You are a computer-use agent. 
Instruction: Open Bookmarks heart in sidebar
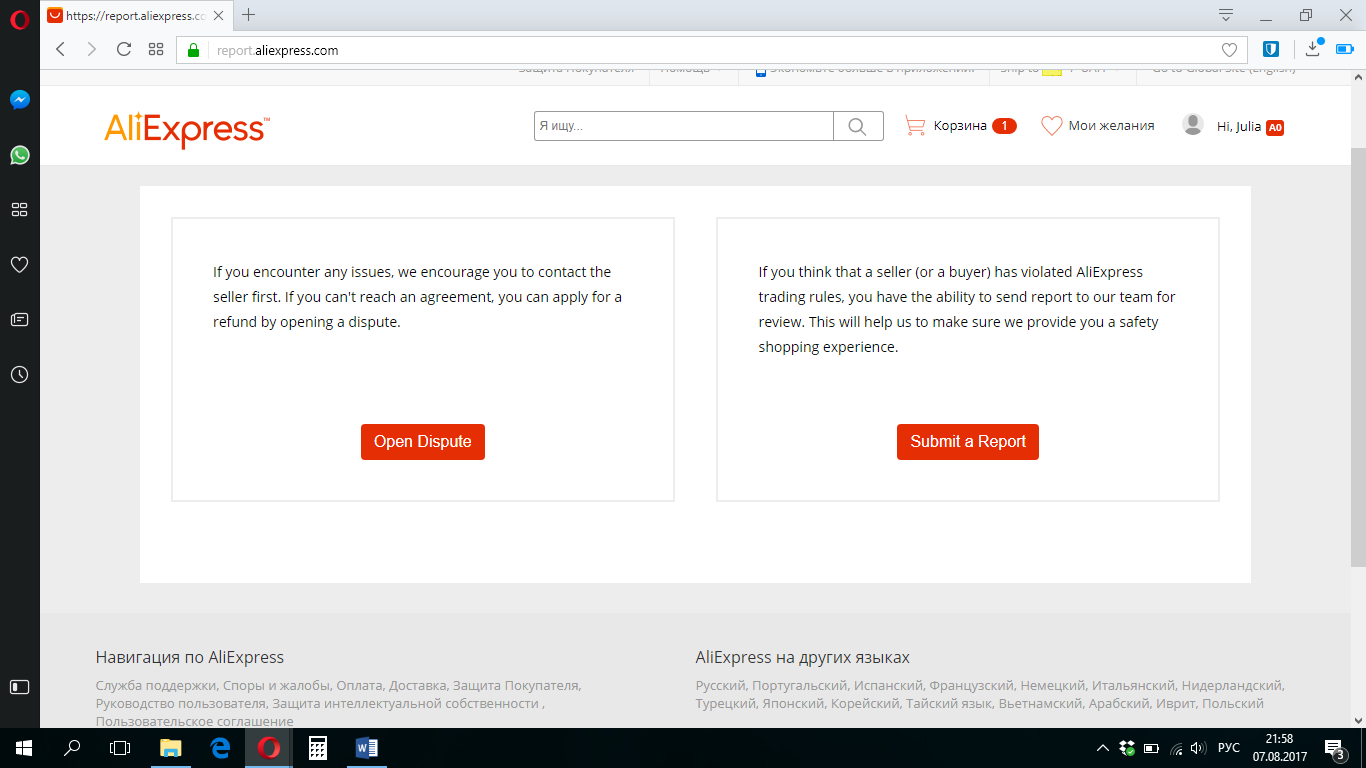[19, 265]
